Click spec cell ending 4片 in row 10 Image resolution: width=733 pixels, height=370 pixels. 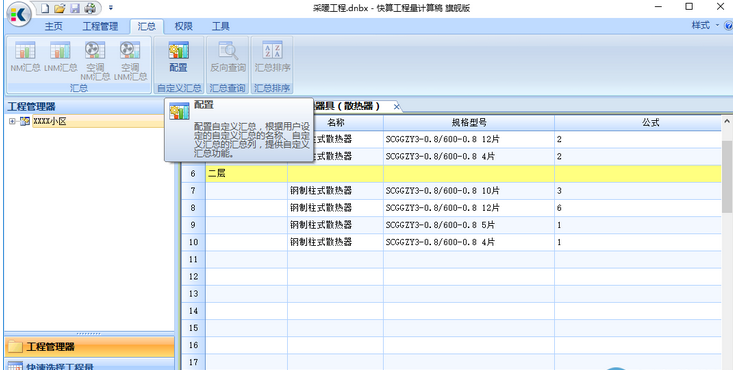(469, 242)
